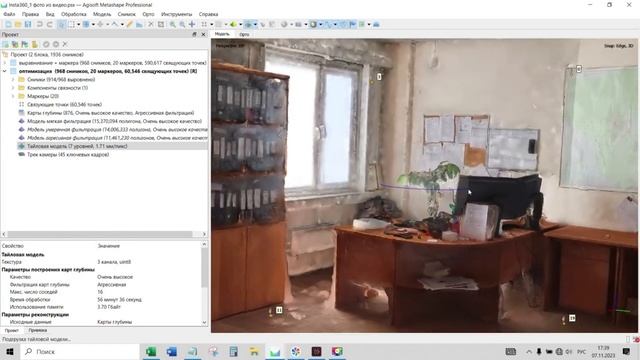Save the project with the floppy icon

28,24
